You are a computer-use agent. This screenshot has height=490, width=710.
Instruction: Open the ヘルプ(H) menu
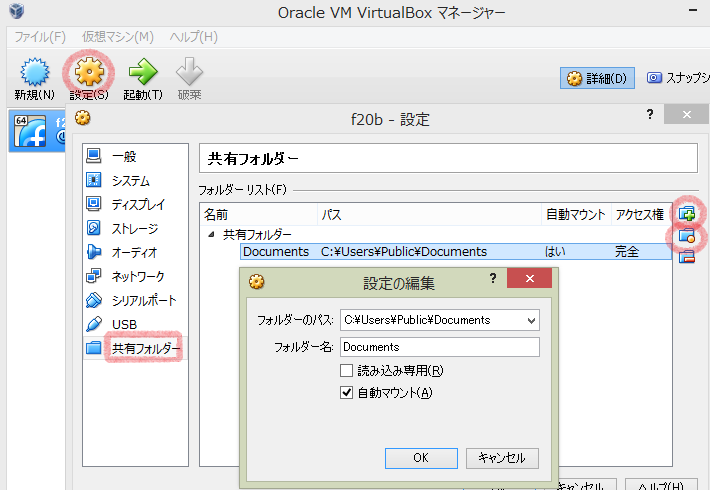pyautogui.click(x=194, y=37)
